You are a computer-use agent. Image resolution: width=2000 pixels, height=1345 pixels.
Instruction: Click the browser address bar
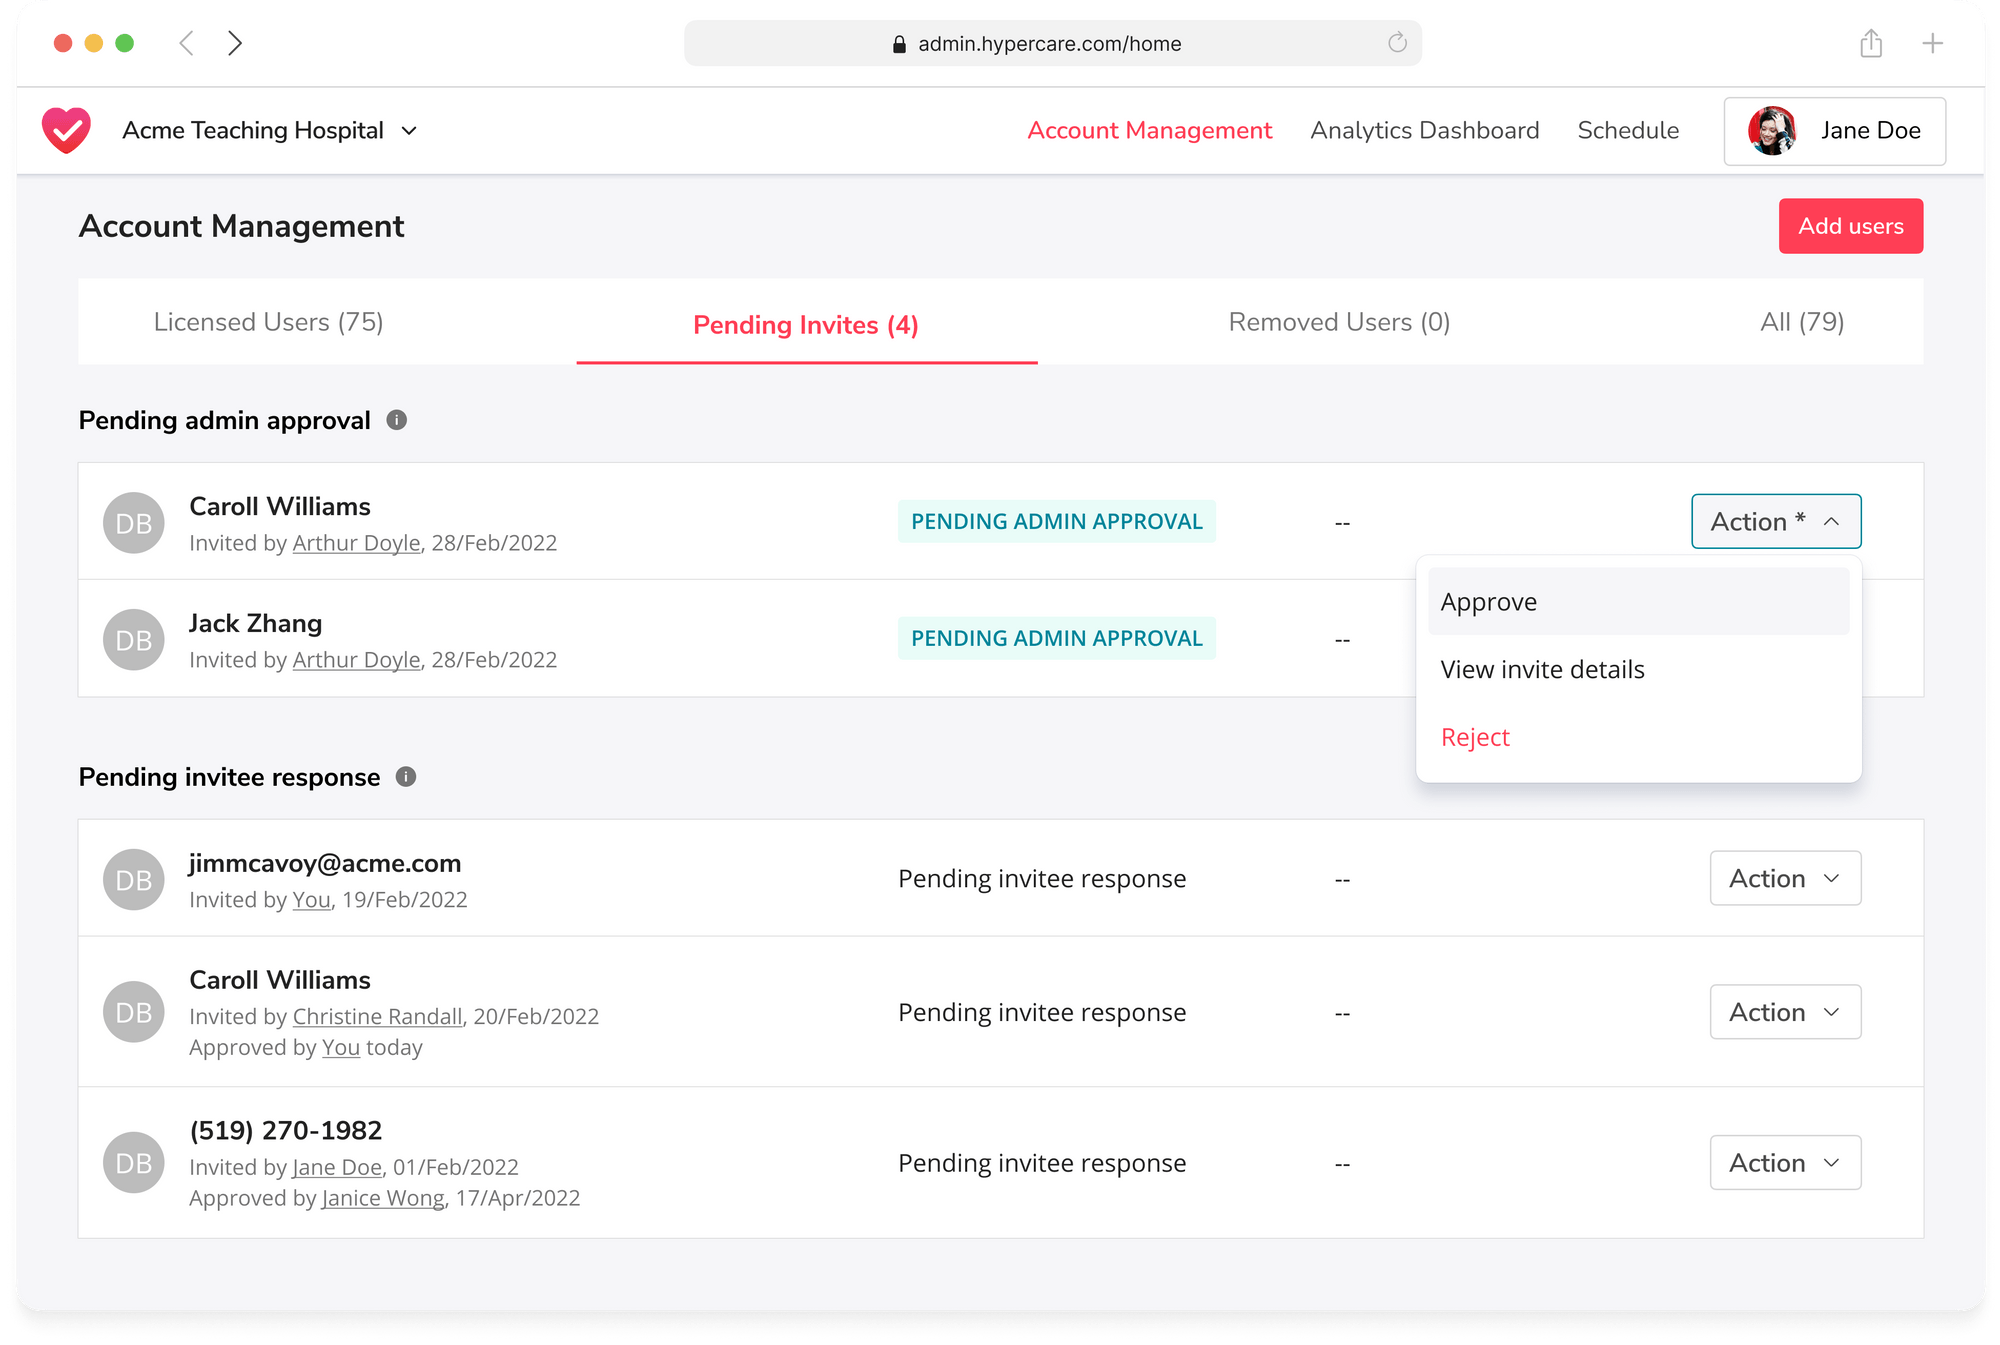point(1050,43)
